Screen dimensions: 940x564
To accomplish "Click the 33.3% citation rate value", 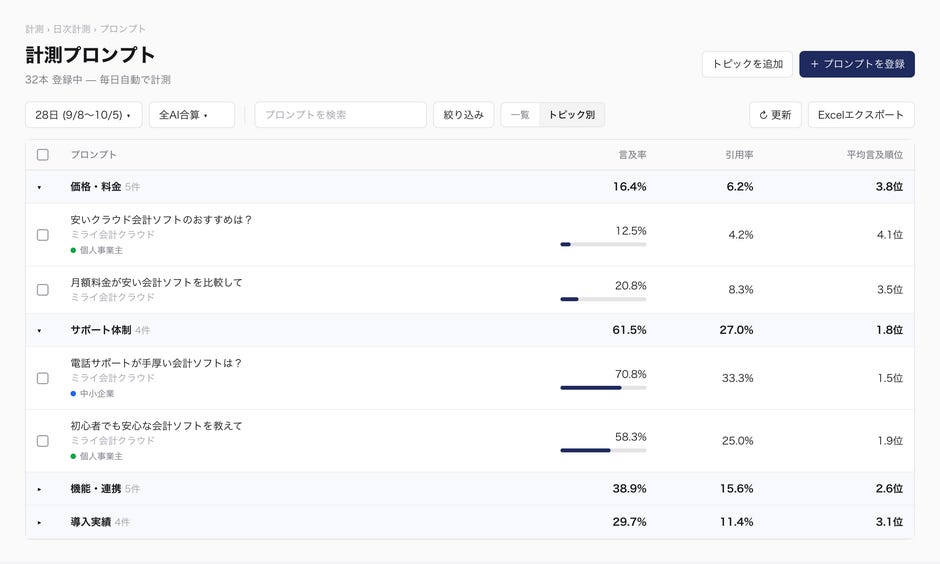I will 737,378.
